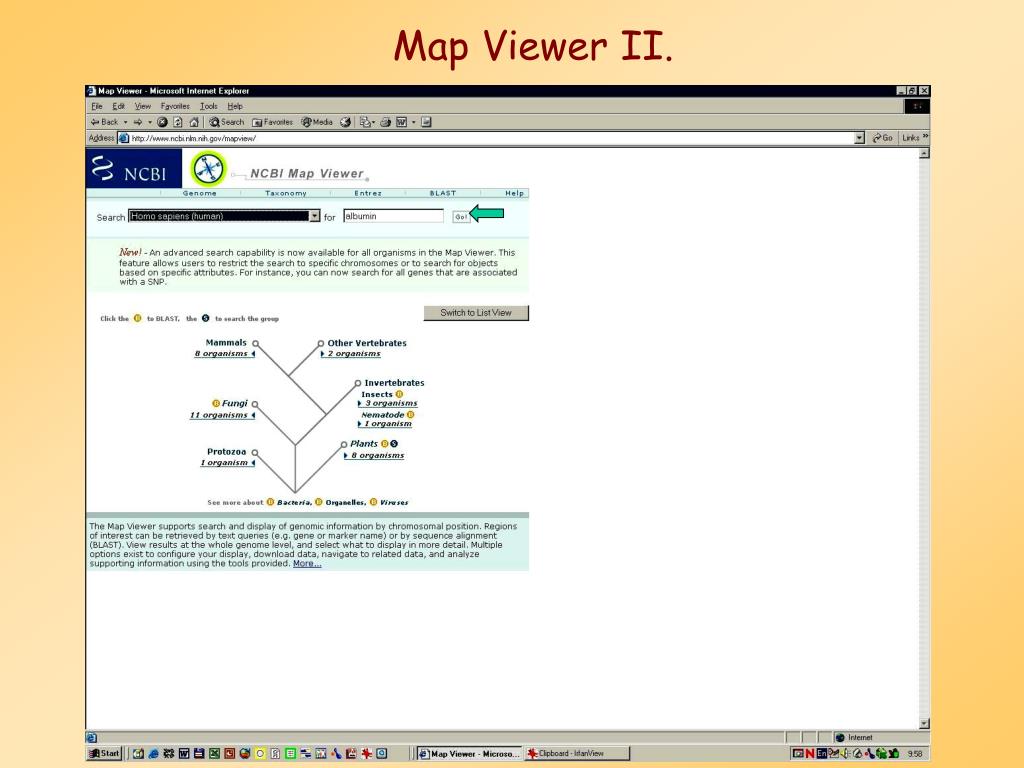
Task: Click the BLAST icon before Organelles
Action: [x=319, y=502]
